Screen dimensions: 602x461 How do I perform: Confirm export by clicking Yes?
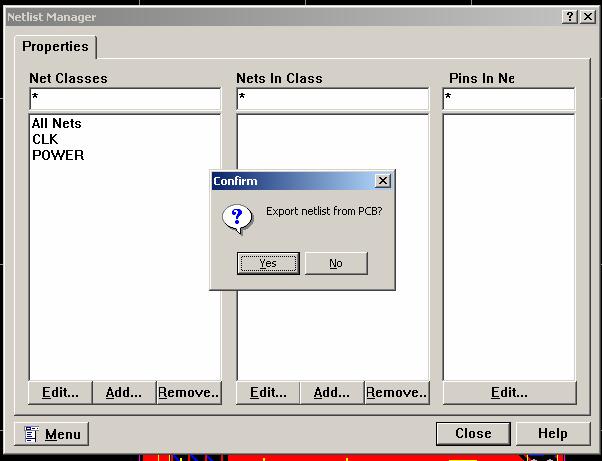pyautogui.click(x=268, y=263)
